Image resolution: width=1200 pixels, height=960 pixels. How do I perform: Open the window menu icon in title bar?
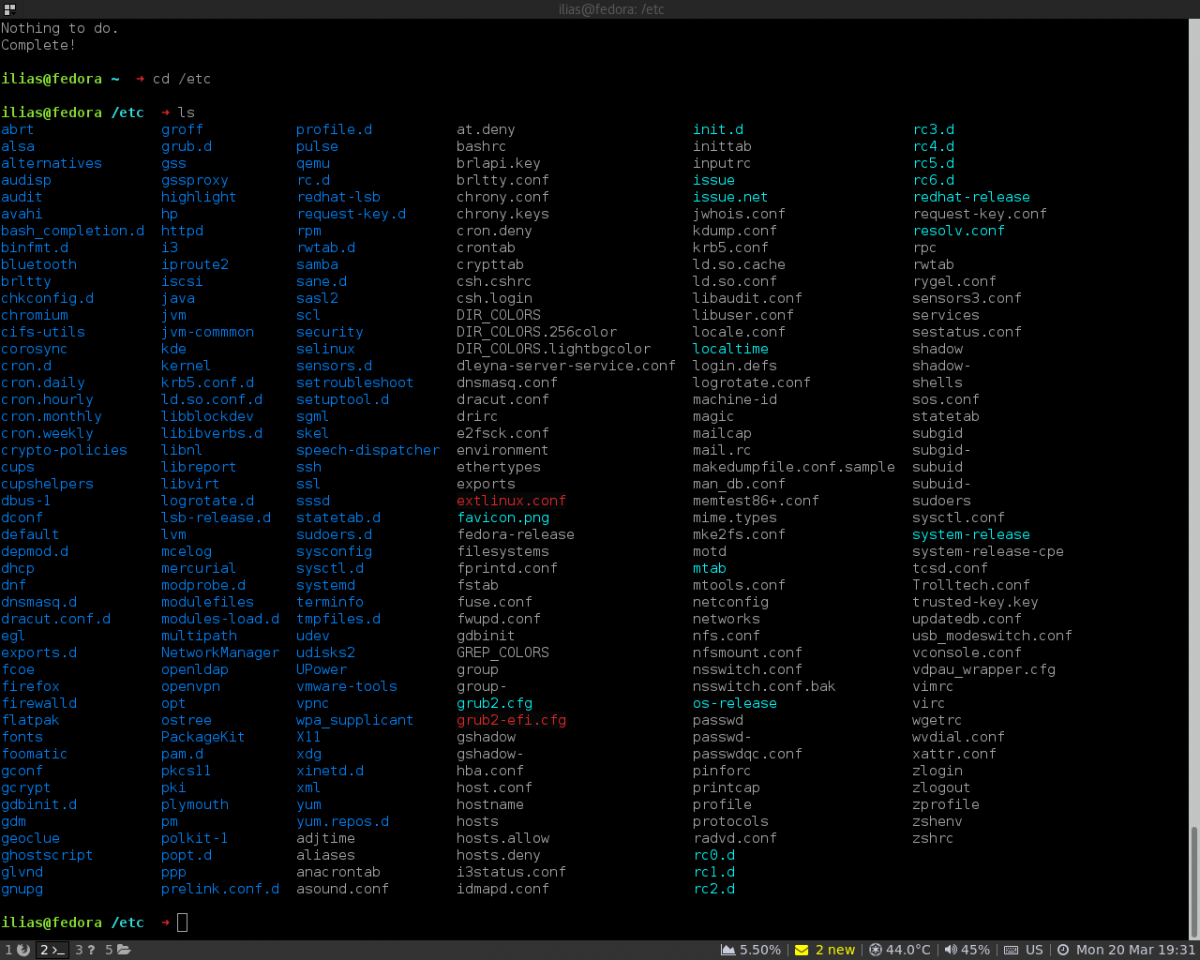[x=8, y=9]
